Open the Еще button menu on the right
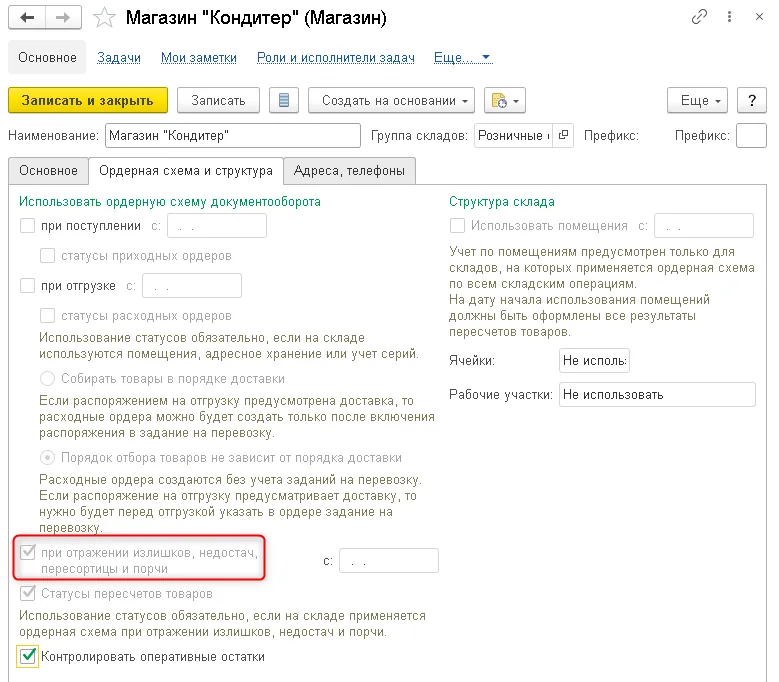 point(698,100)
